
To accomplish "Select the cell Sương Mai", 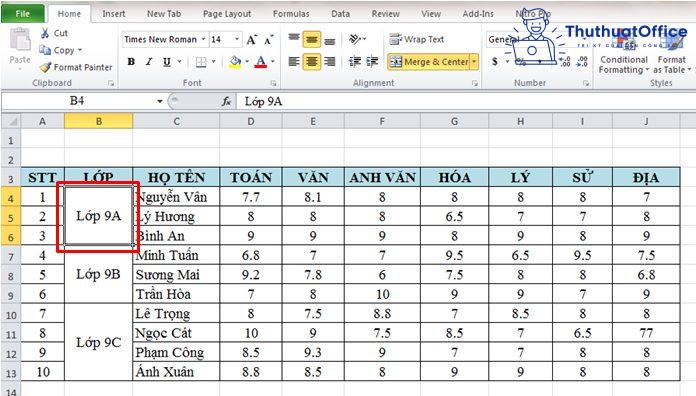I will (176, 275).
